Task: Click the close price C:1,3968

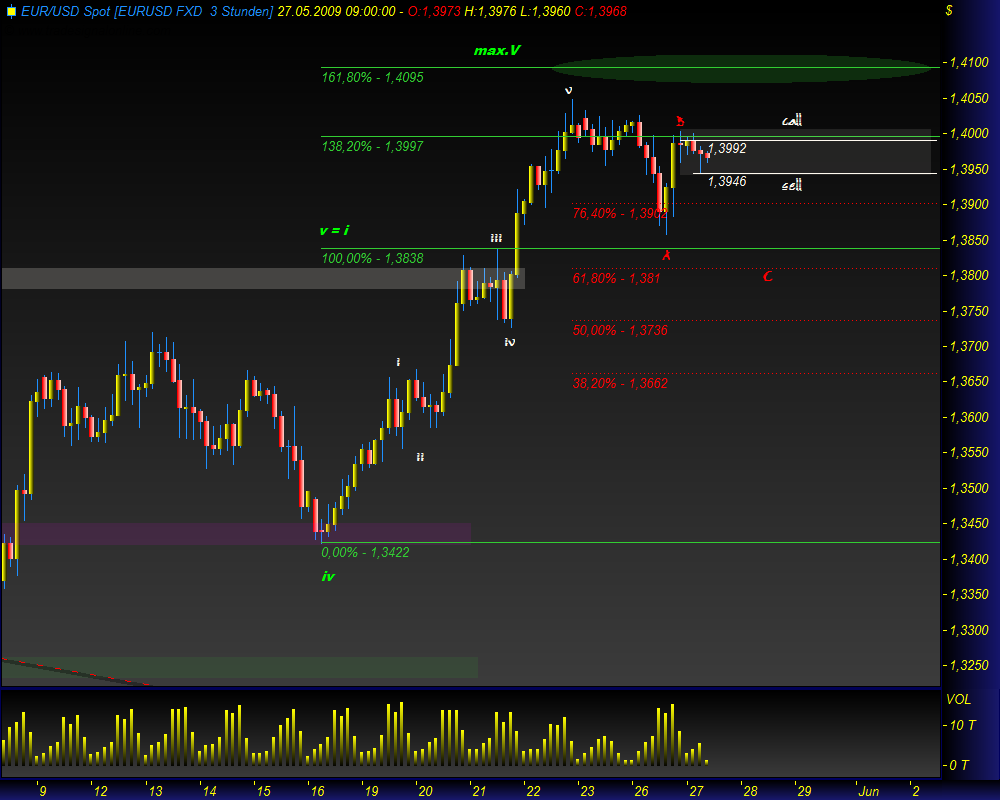Action: tap(600, 11)
